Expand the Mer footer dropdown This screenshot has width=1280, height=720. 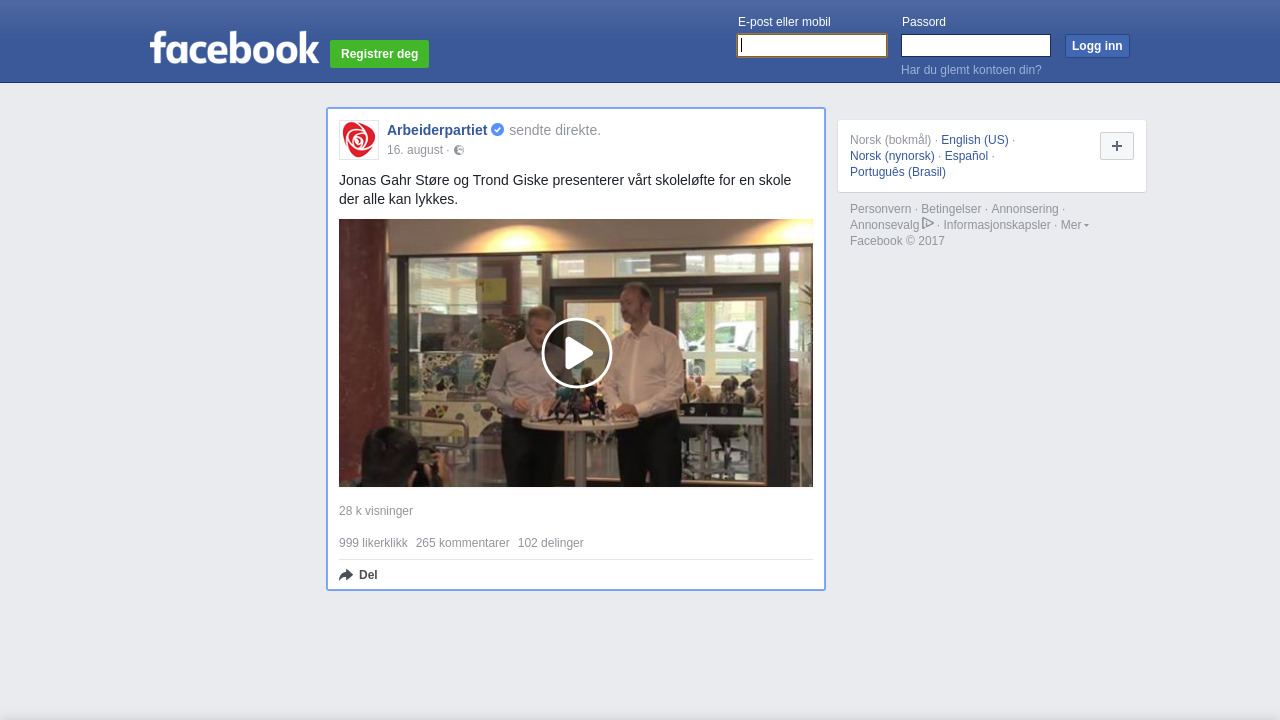[x=1075, y=225]
